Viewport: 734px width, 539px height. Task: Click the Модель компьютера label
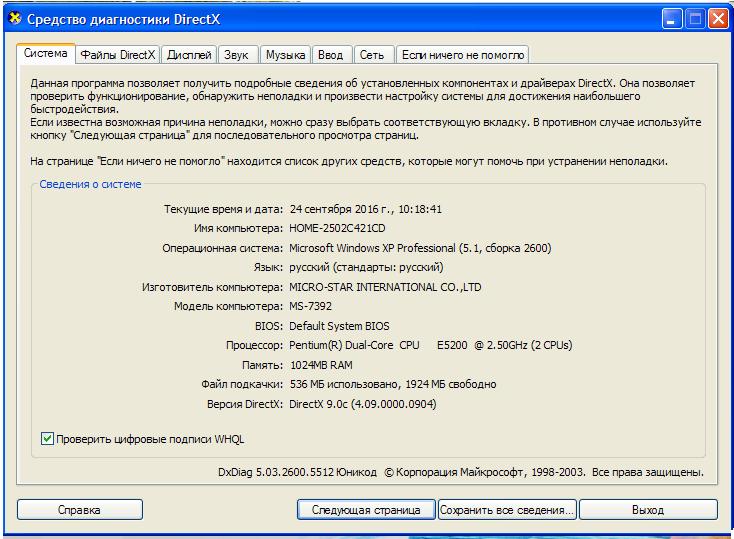pyautogui.click(x=228, y=306)
